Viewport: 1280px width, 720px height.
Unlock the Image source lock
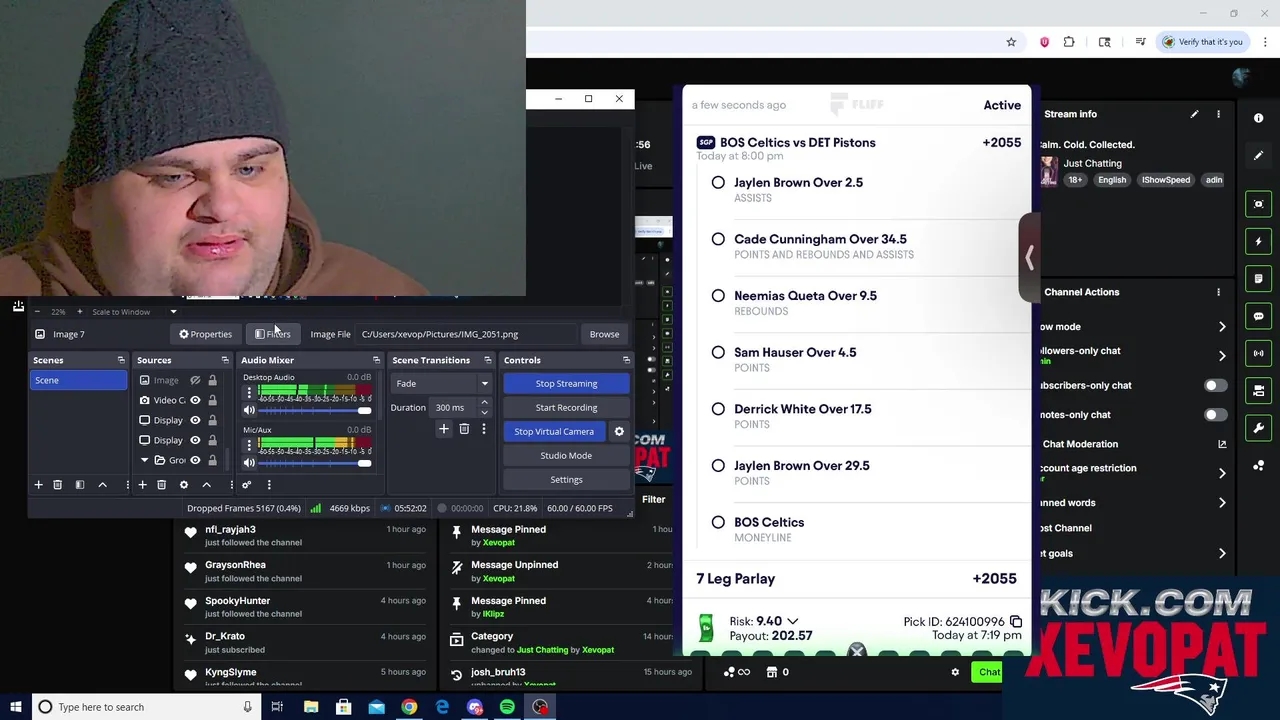212,380
